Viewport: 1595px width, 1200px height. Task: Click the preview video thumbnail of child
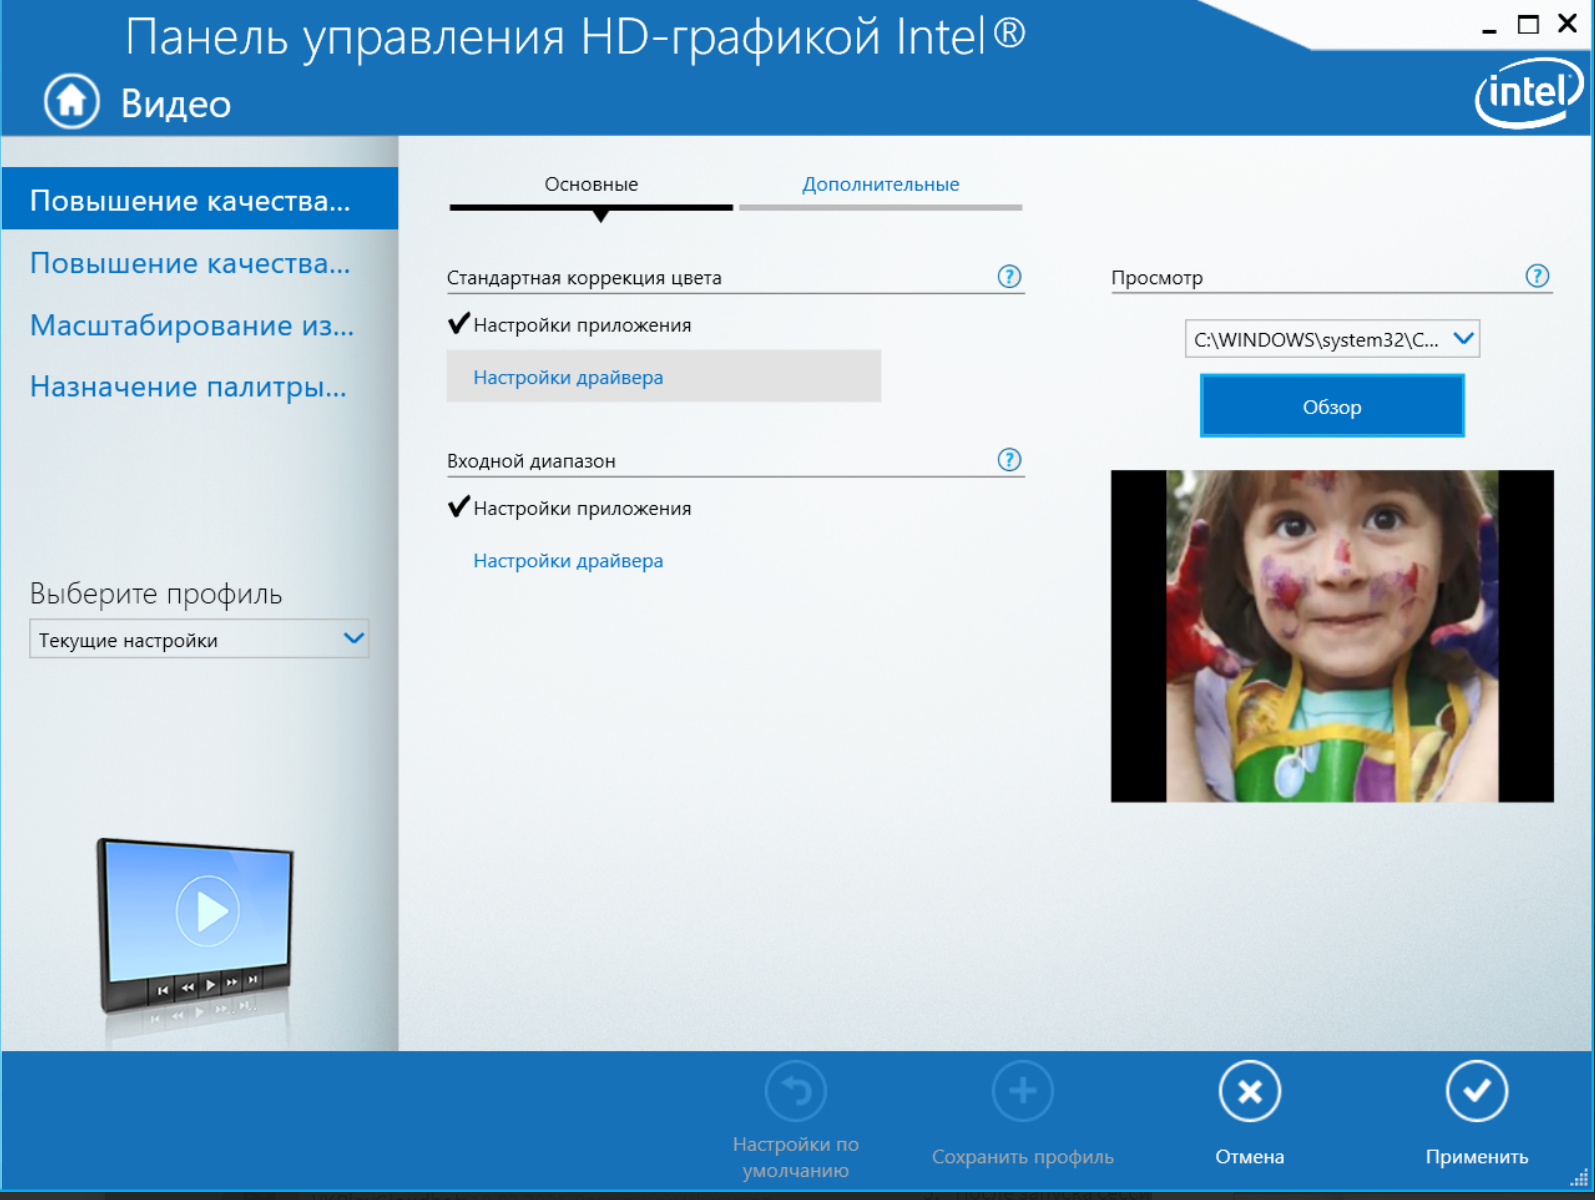pyautogui.click(x=1332, y=636)
